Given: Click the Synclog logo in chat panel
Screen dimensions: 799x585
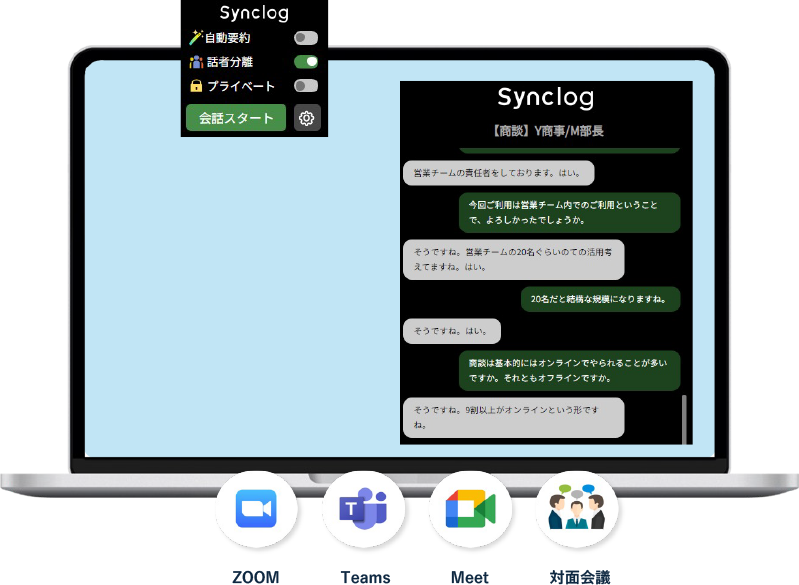Looking at the screenshot, I should (546, 97).
